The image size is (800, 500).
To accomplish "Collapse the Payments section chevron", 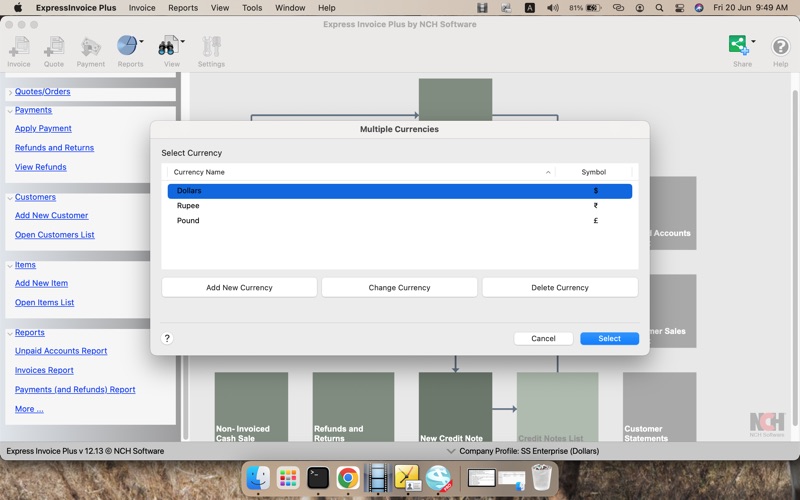I will pos(10,111).
